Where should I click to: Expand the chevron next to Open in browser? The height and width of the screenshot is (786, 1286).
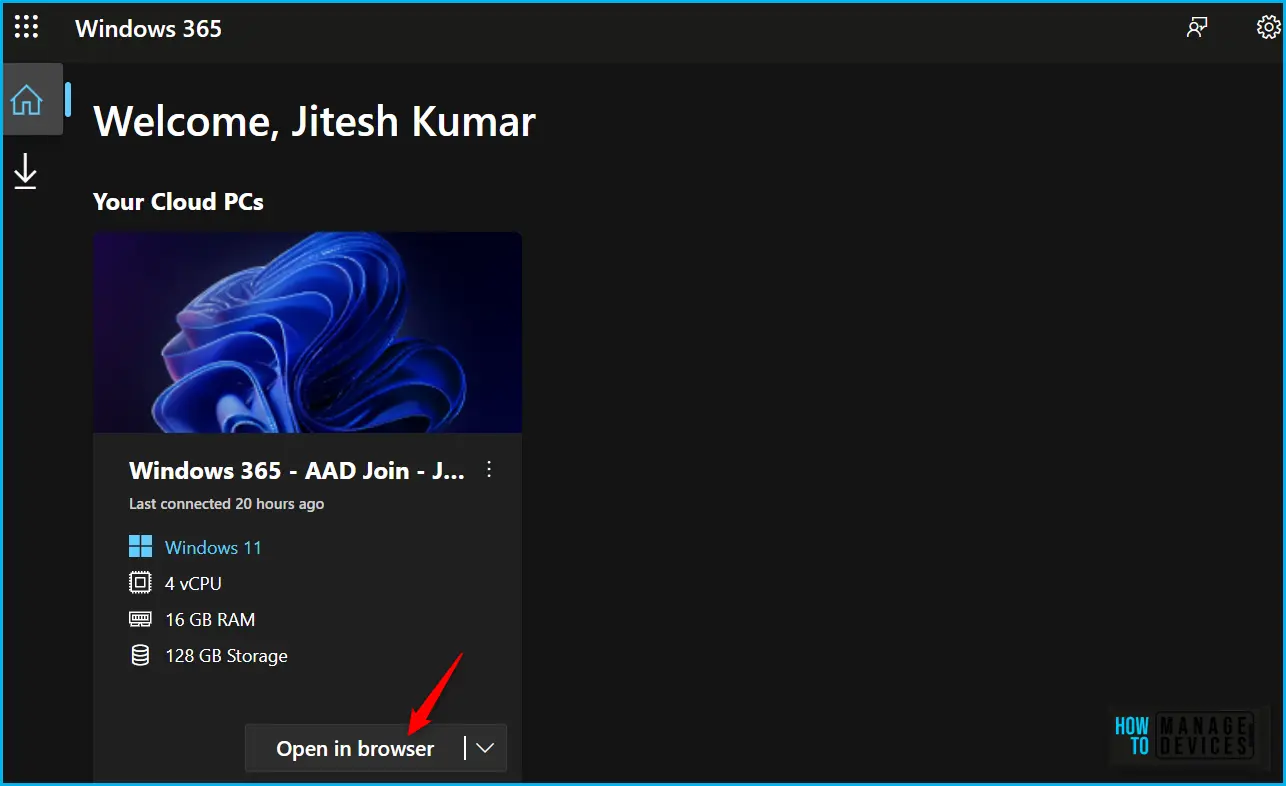(x=486, y=748)
